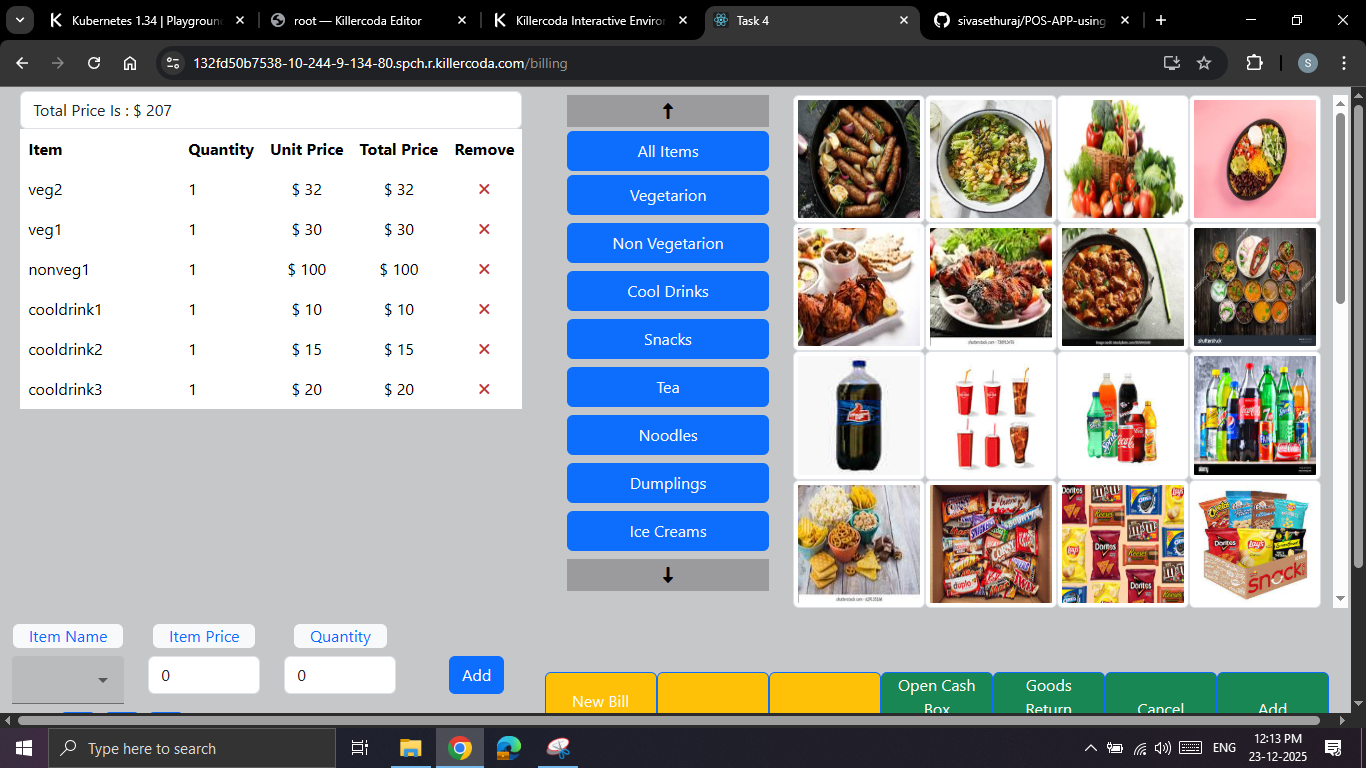Bookmark the billing page with the star icon
Screen dimensions: 1366x768
coord(1204,62)
